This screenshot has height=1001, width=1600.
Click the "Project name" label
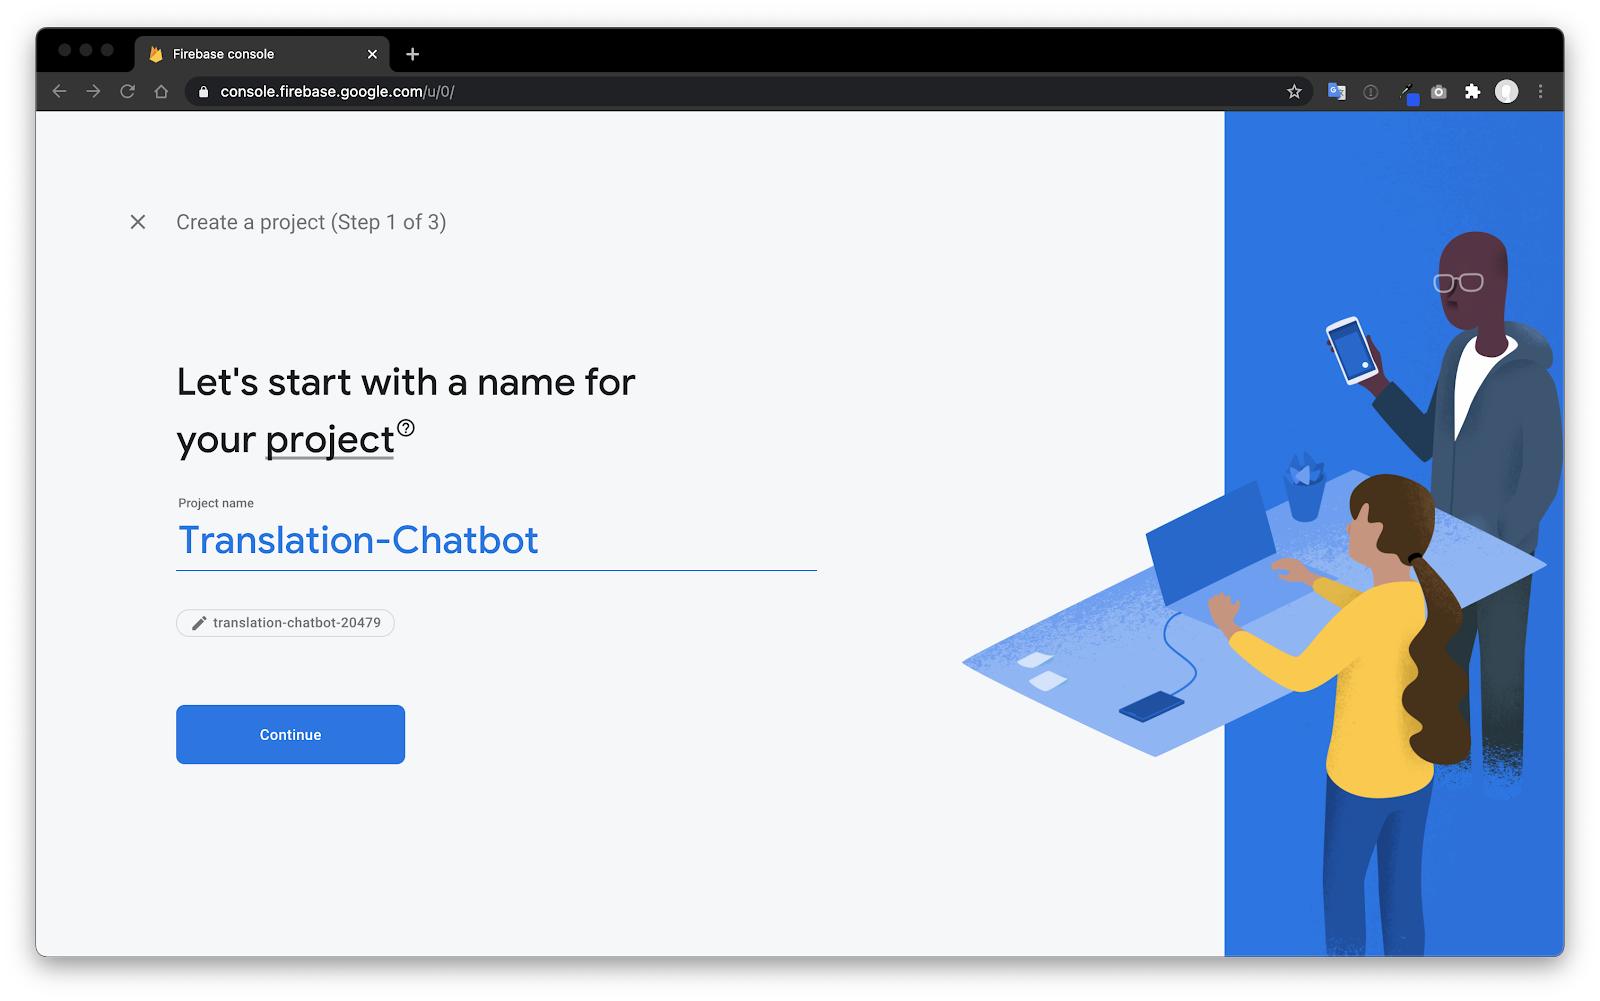pos(216,503)
